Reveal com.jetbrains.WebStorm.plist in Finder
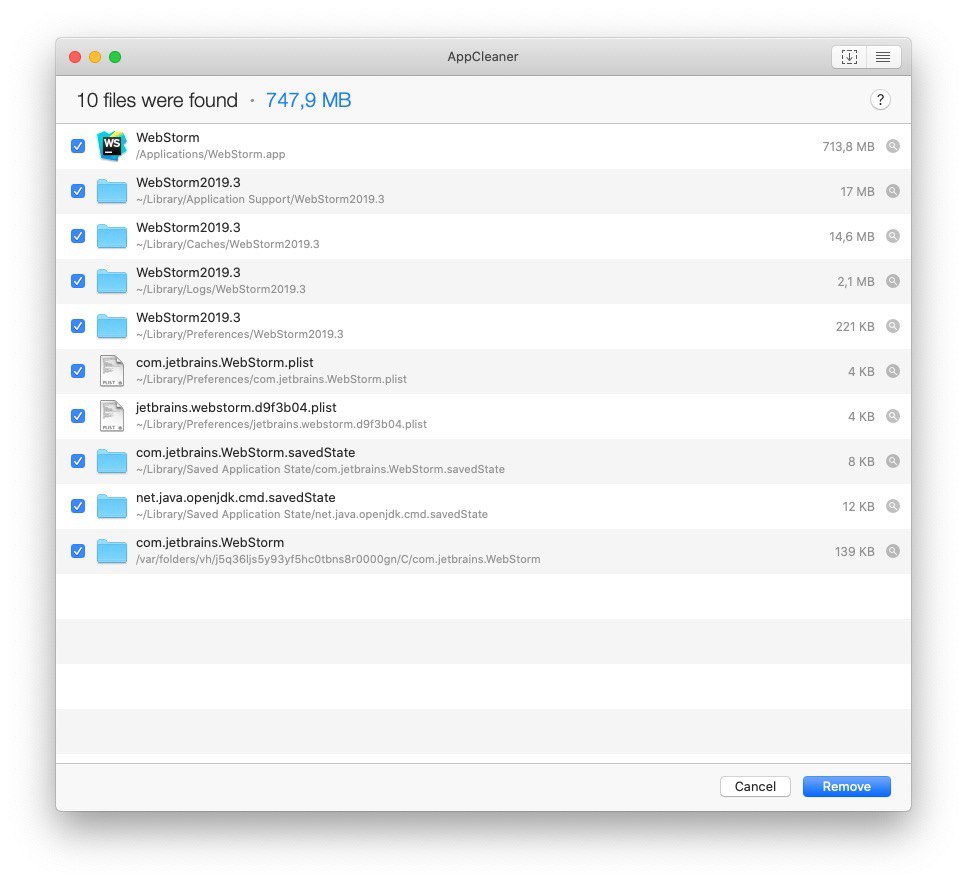Screen dimensions: 967x885 892,371
